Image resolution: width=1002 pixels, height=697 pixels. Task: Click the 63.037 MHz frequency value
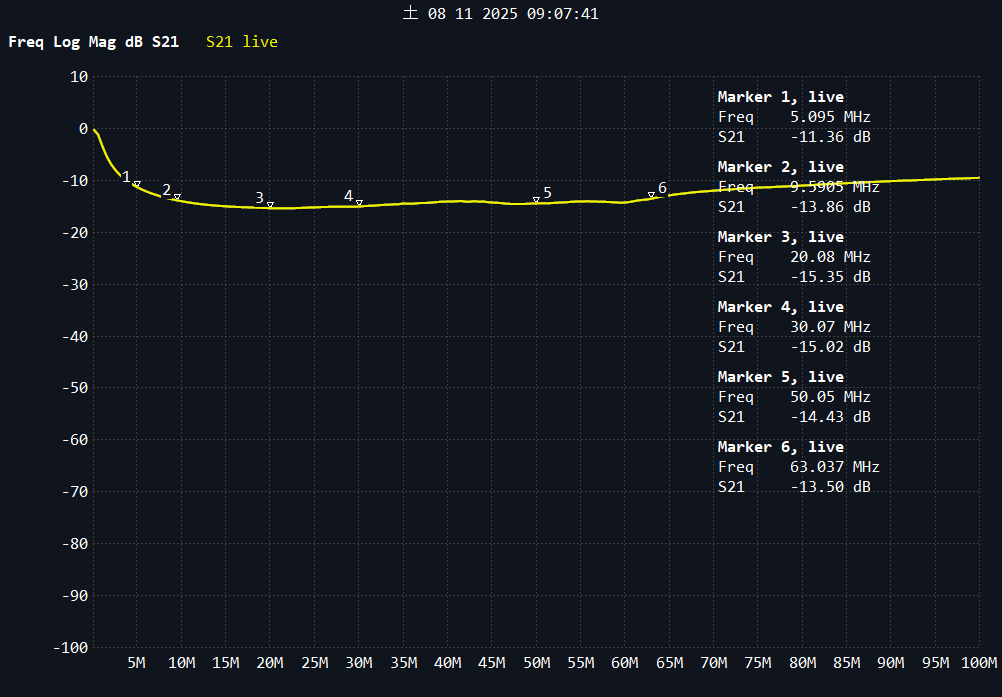pyautogui.click(x=827, y=467)
